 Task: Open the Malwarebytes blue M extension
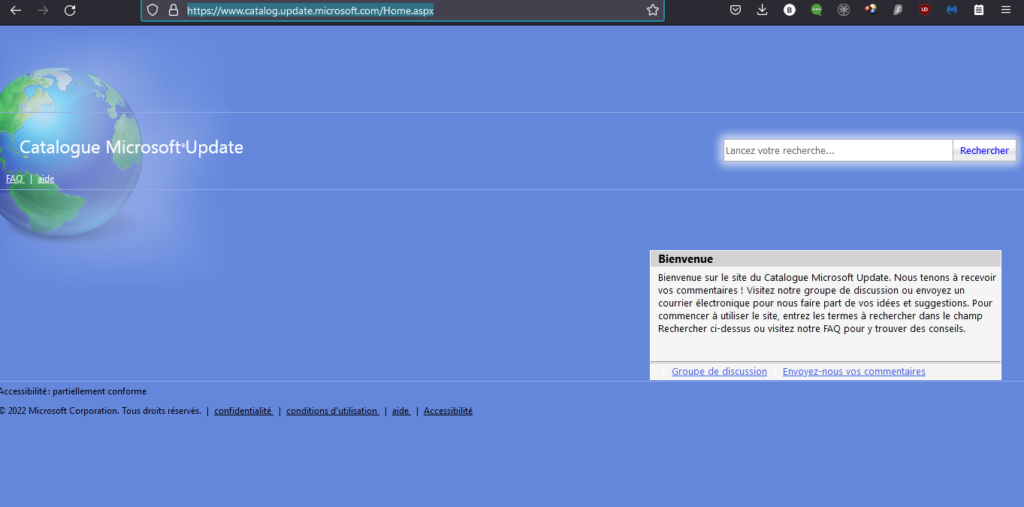[952, 10]
